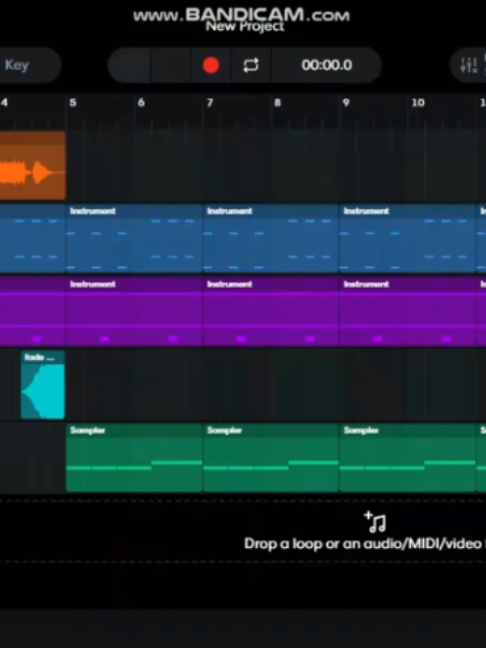Select the orange audio waveform clip

pyautogui.click(x=33, y=165)
